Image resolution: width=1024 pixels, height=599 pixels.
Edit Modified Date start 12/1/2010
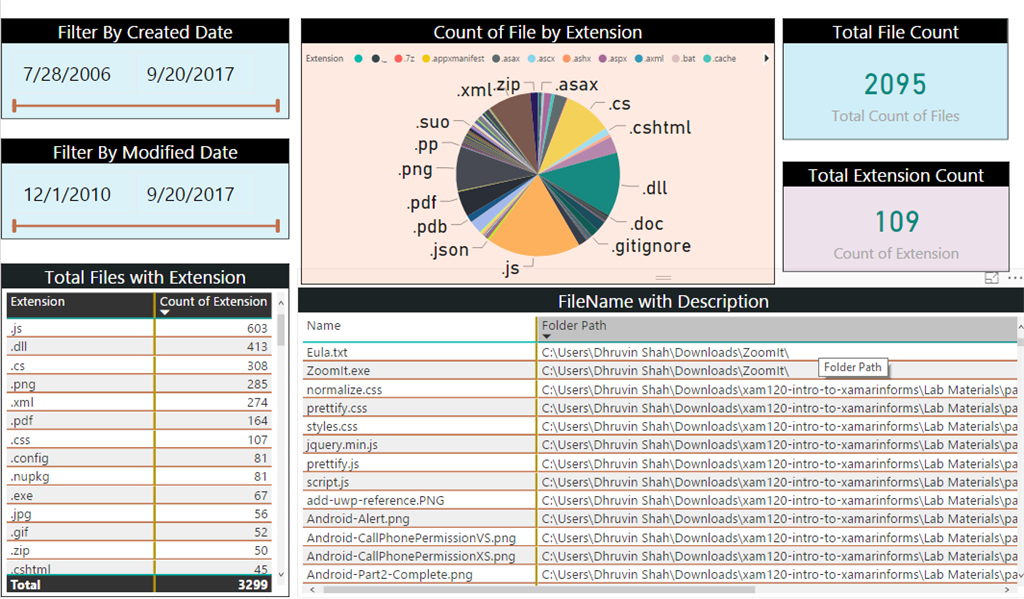pos(67,195)
